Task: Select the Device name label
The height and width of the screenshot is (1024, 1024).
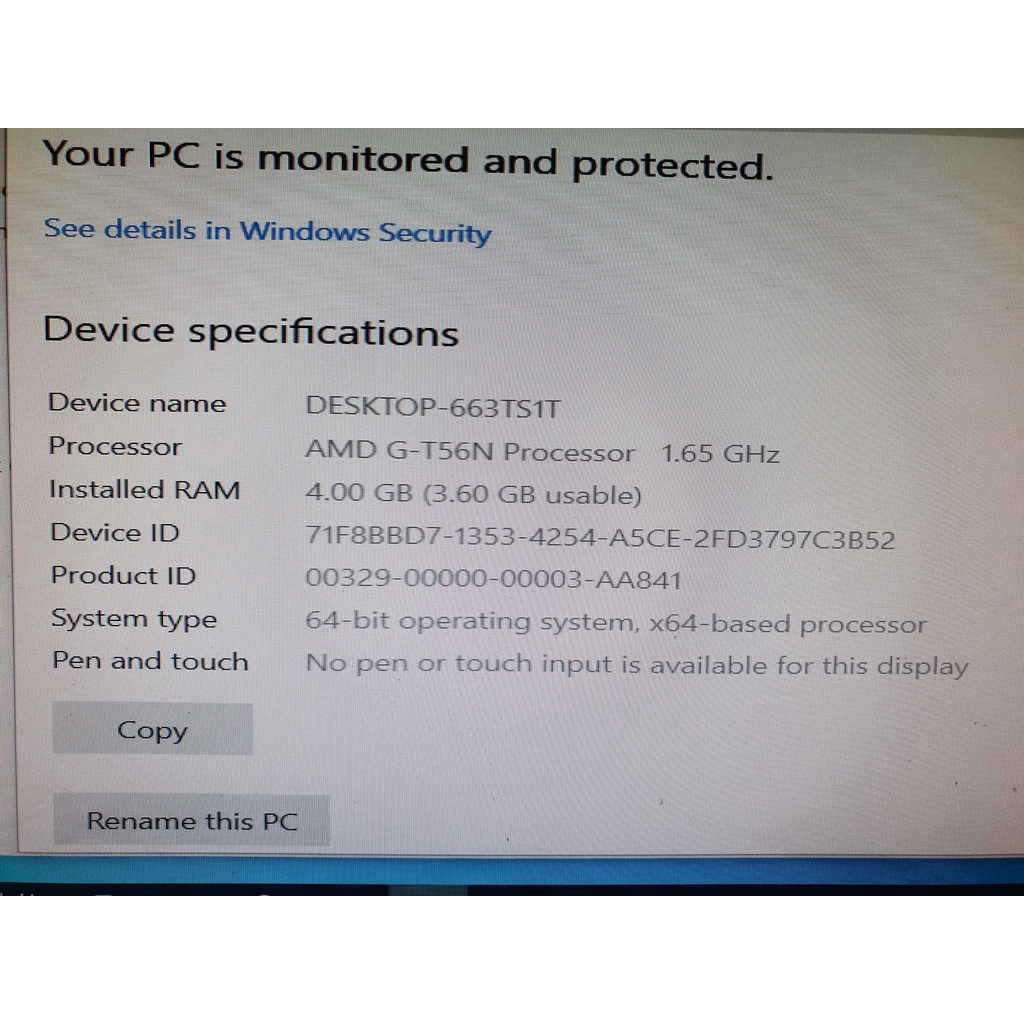Action: pyautogui.click(x=137, y=403)
